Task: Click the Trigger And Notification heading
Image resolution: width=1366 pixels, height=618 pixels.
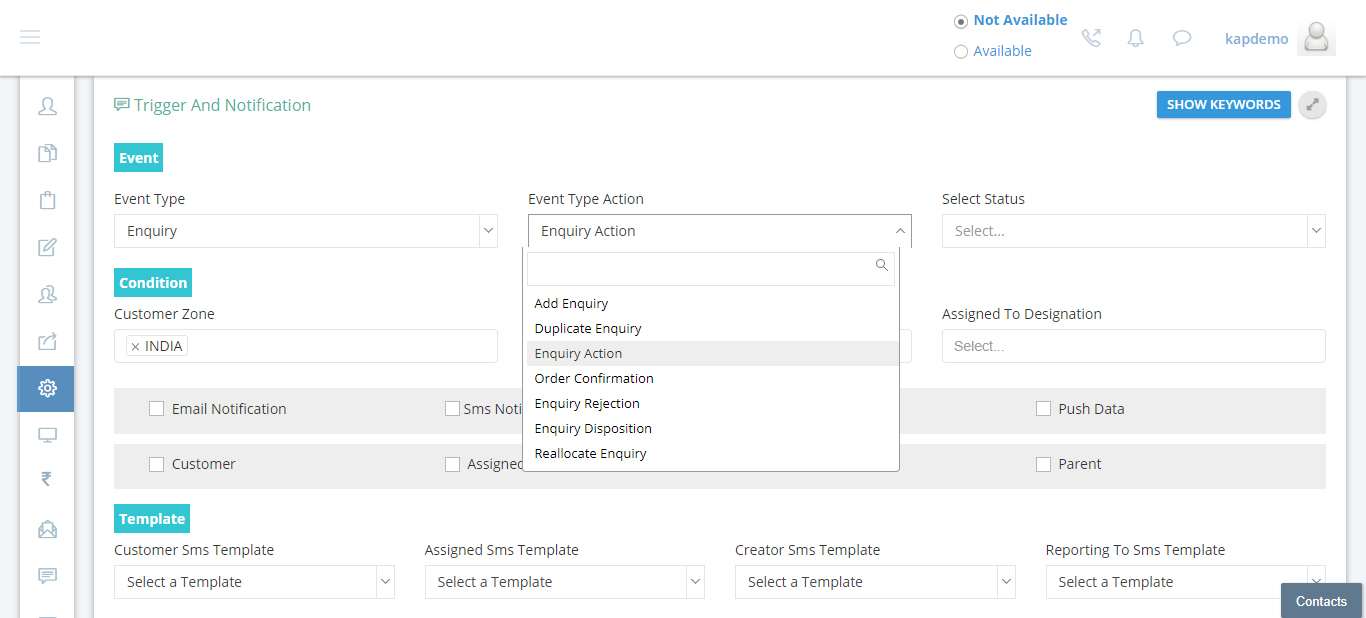Action: coord(222,105)
